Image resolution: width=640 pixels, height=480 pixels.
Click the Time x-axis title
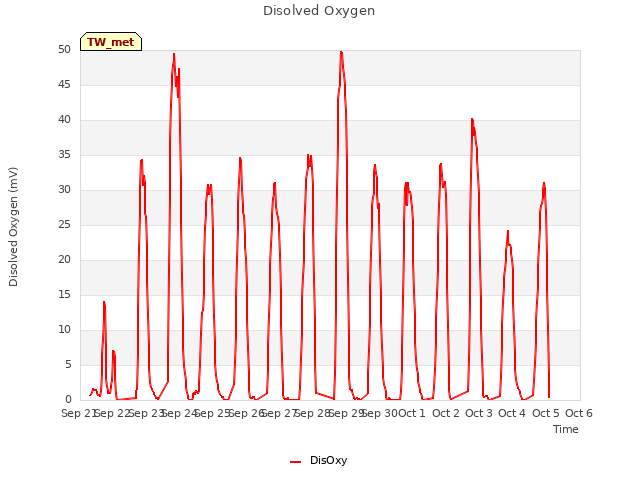pyautogui.click(x=566, y=429)
